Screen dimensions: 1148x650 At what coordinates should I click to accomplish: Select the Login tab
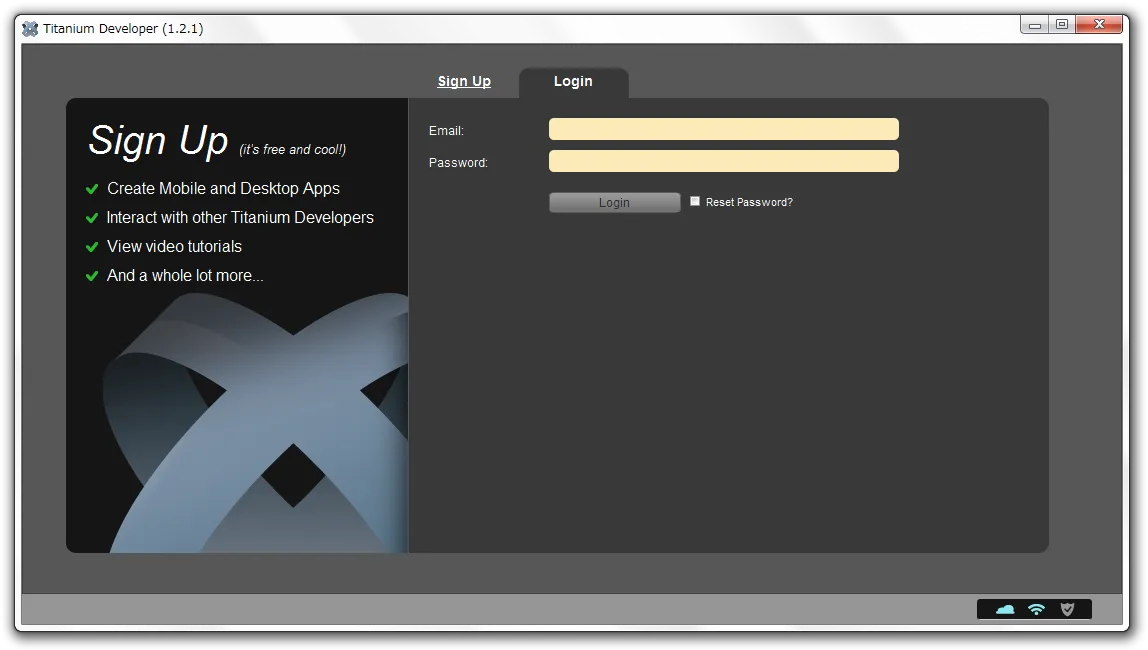[x=573, y=82]
